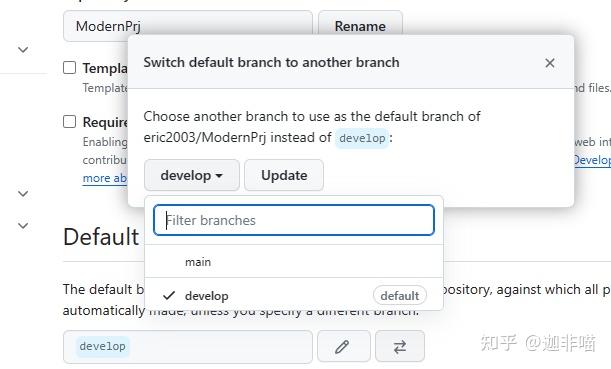Select the develop branch entry
Image resolution: width=611 pixels, height=369 pixels.
click(294, 296)
